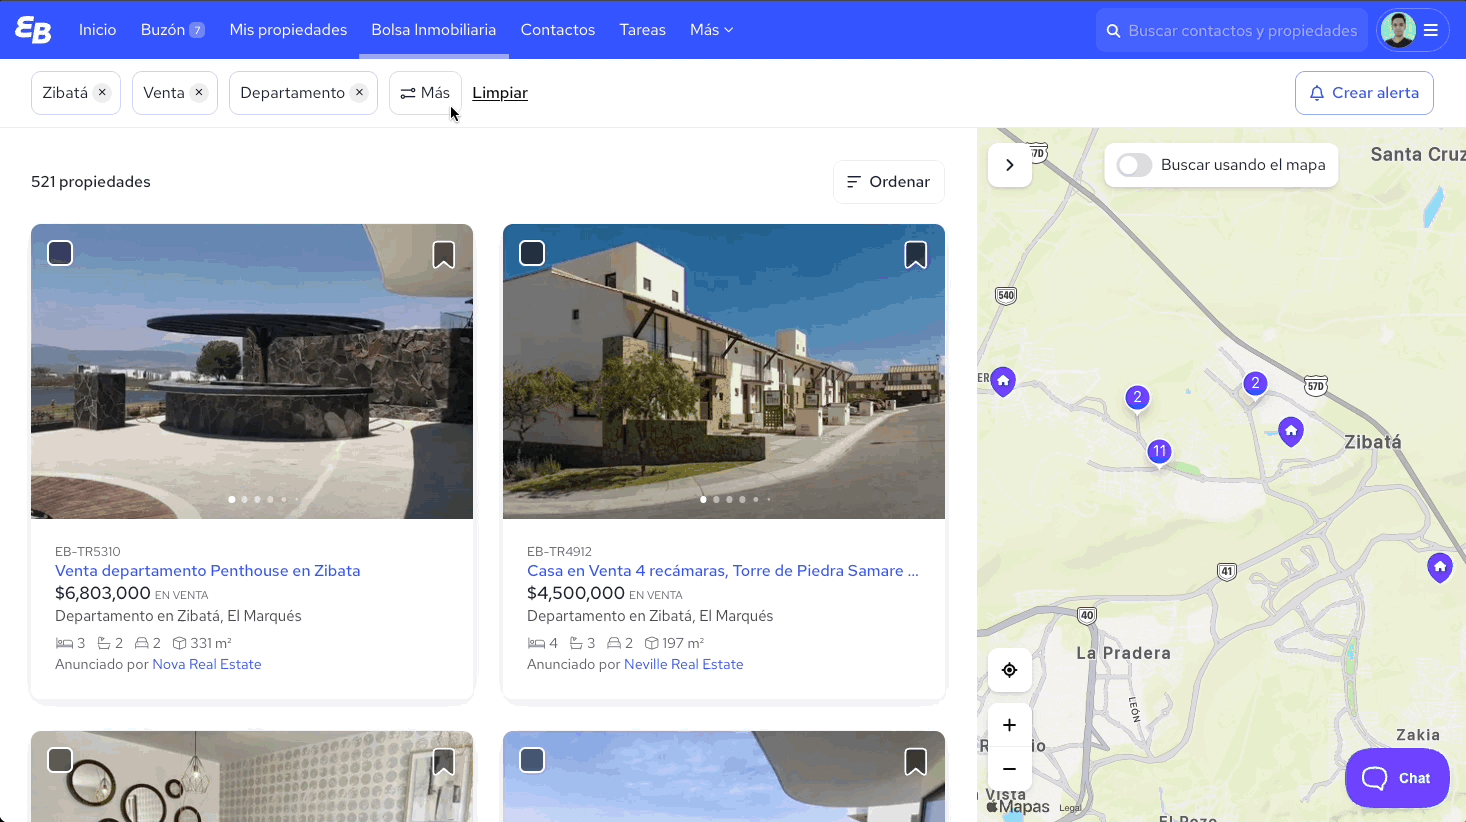Collapse the map panel with chevron
This screenshot has height=822, width=1466.
[x=1010, y=165]
